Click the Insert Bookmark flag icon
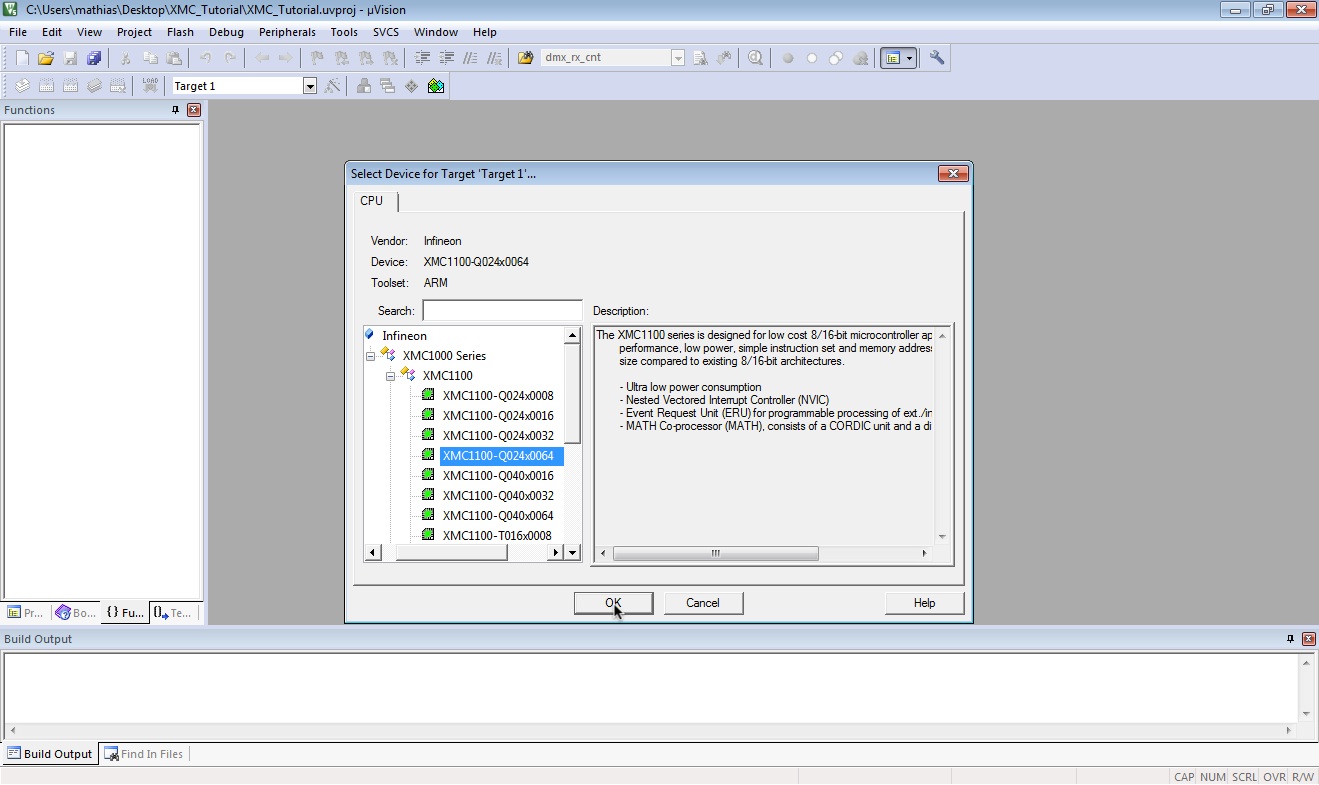 (318, 58)
